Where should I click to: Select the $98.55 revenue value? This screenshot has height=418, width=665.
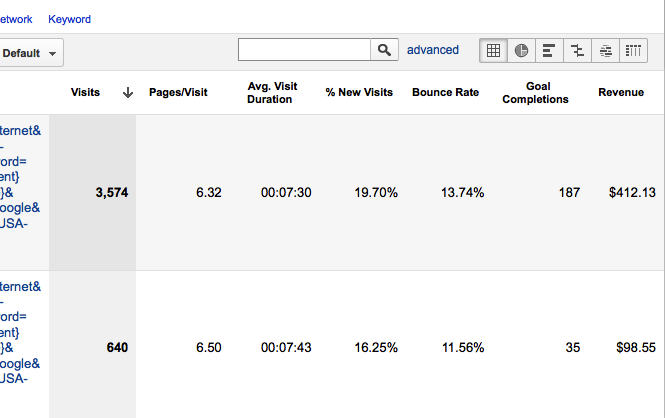pos(636,348)
